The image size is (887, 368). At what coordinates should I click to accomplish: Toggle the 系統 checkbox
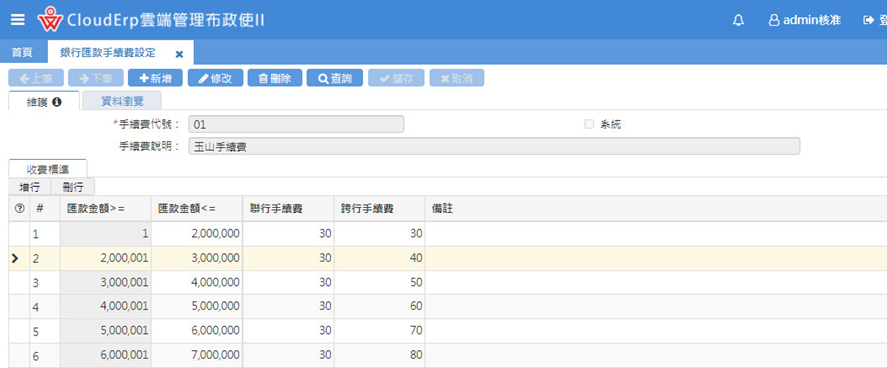pyautogui.click(x=589, y=124)
